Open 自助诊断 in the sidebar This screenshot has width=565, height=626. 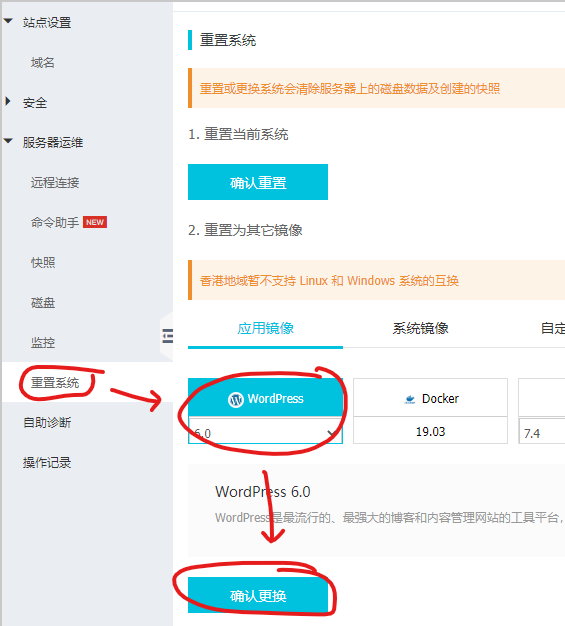[x=47, y=422]
